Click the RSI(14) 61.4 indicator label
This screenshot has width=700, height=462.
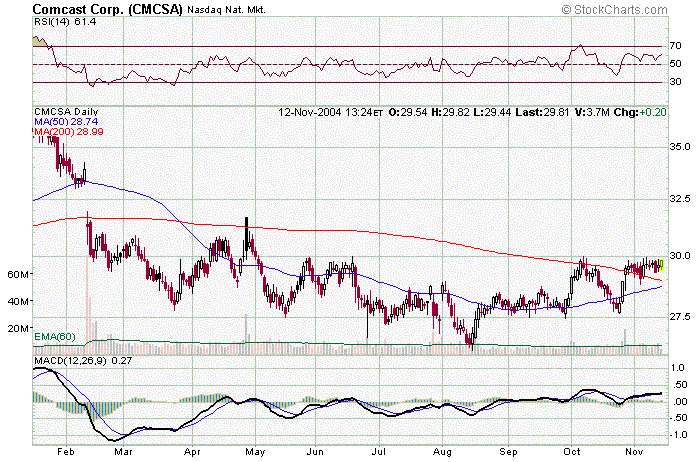coord(65,21)
